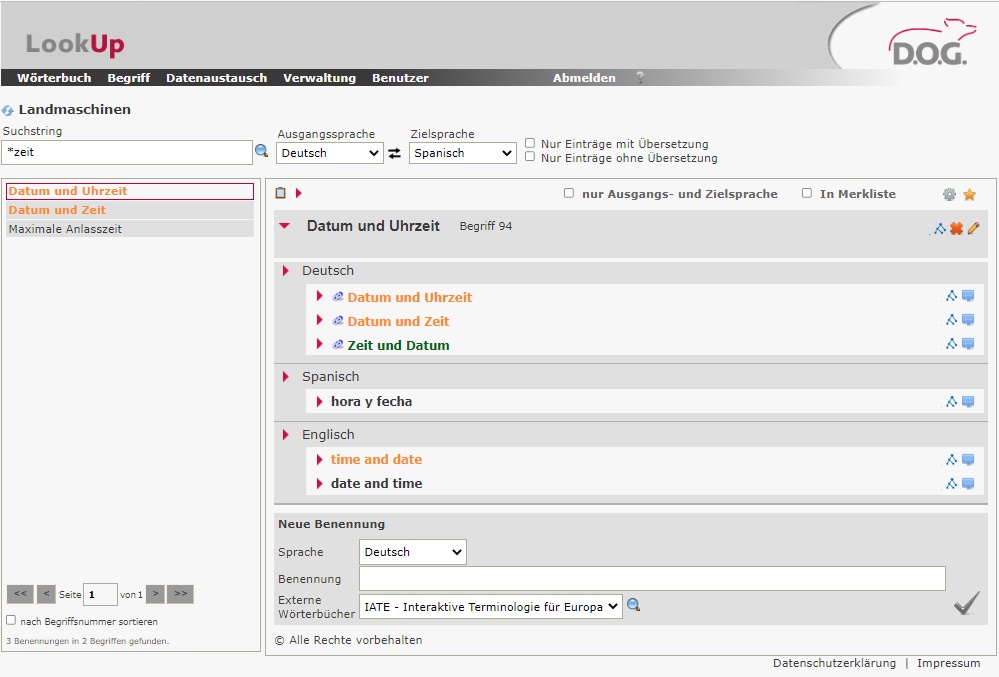Edit concept using the pencil icon
999x677 pixels.
(973, 228)
